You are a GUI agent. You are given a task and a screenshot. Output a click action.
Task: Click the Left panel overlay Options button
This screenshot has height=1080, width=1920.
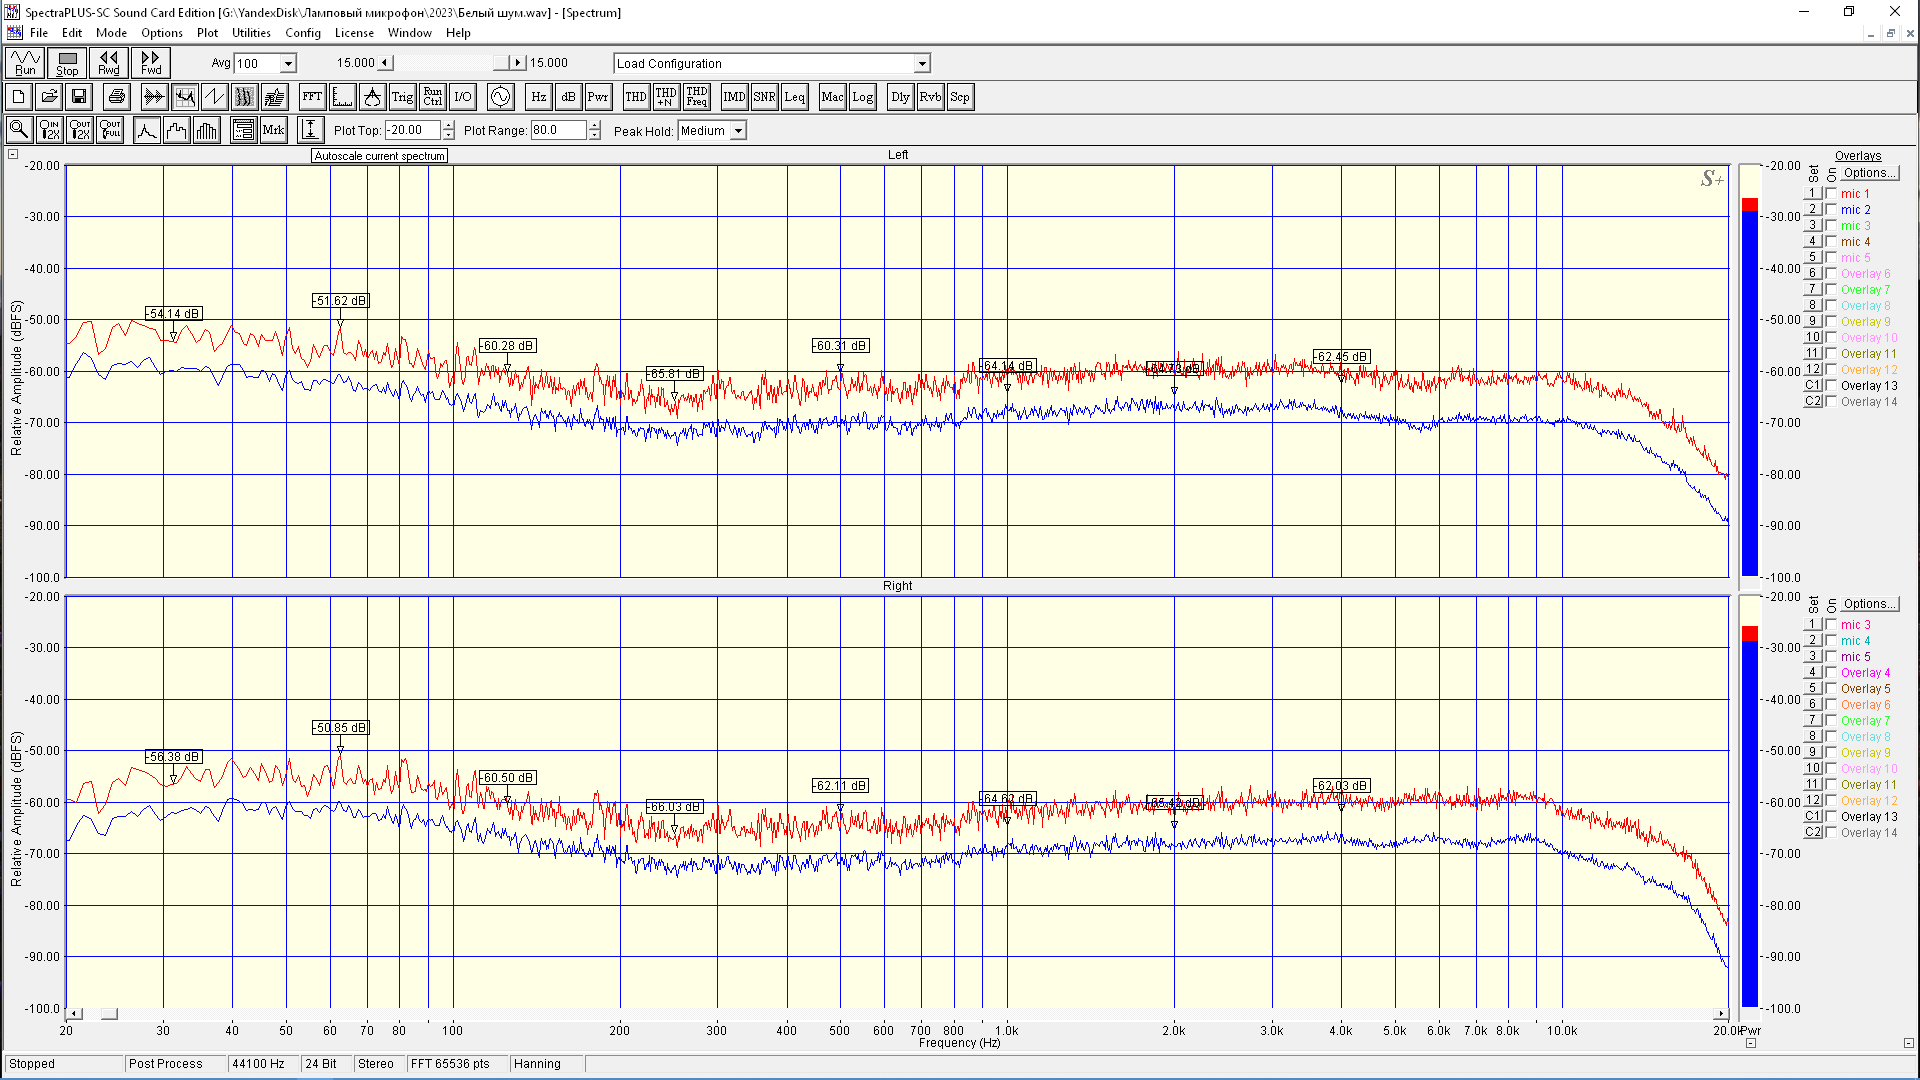coord(1869,173)
